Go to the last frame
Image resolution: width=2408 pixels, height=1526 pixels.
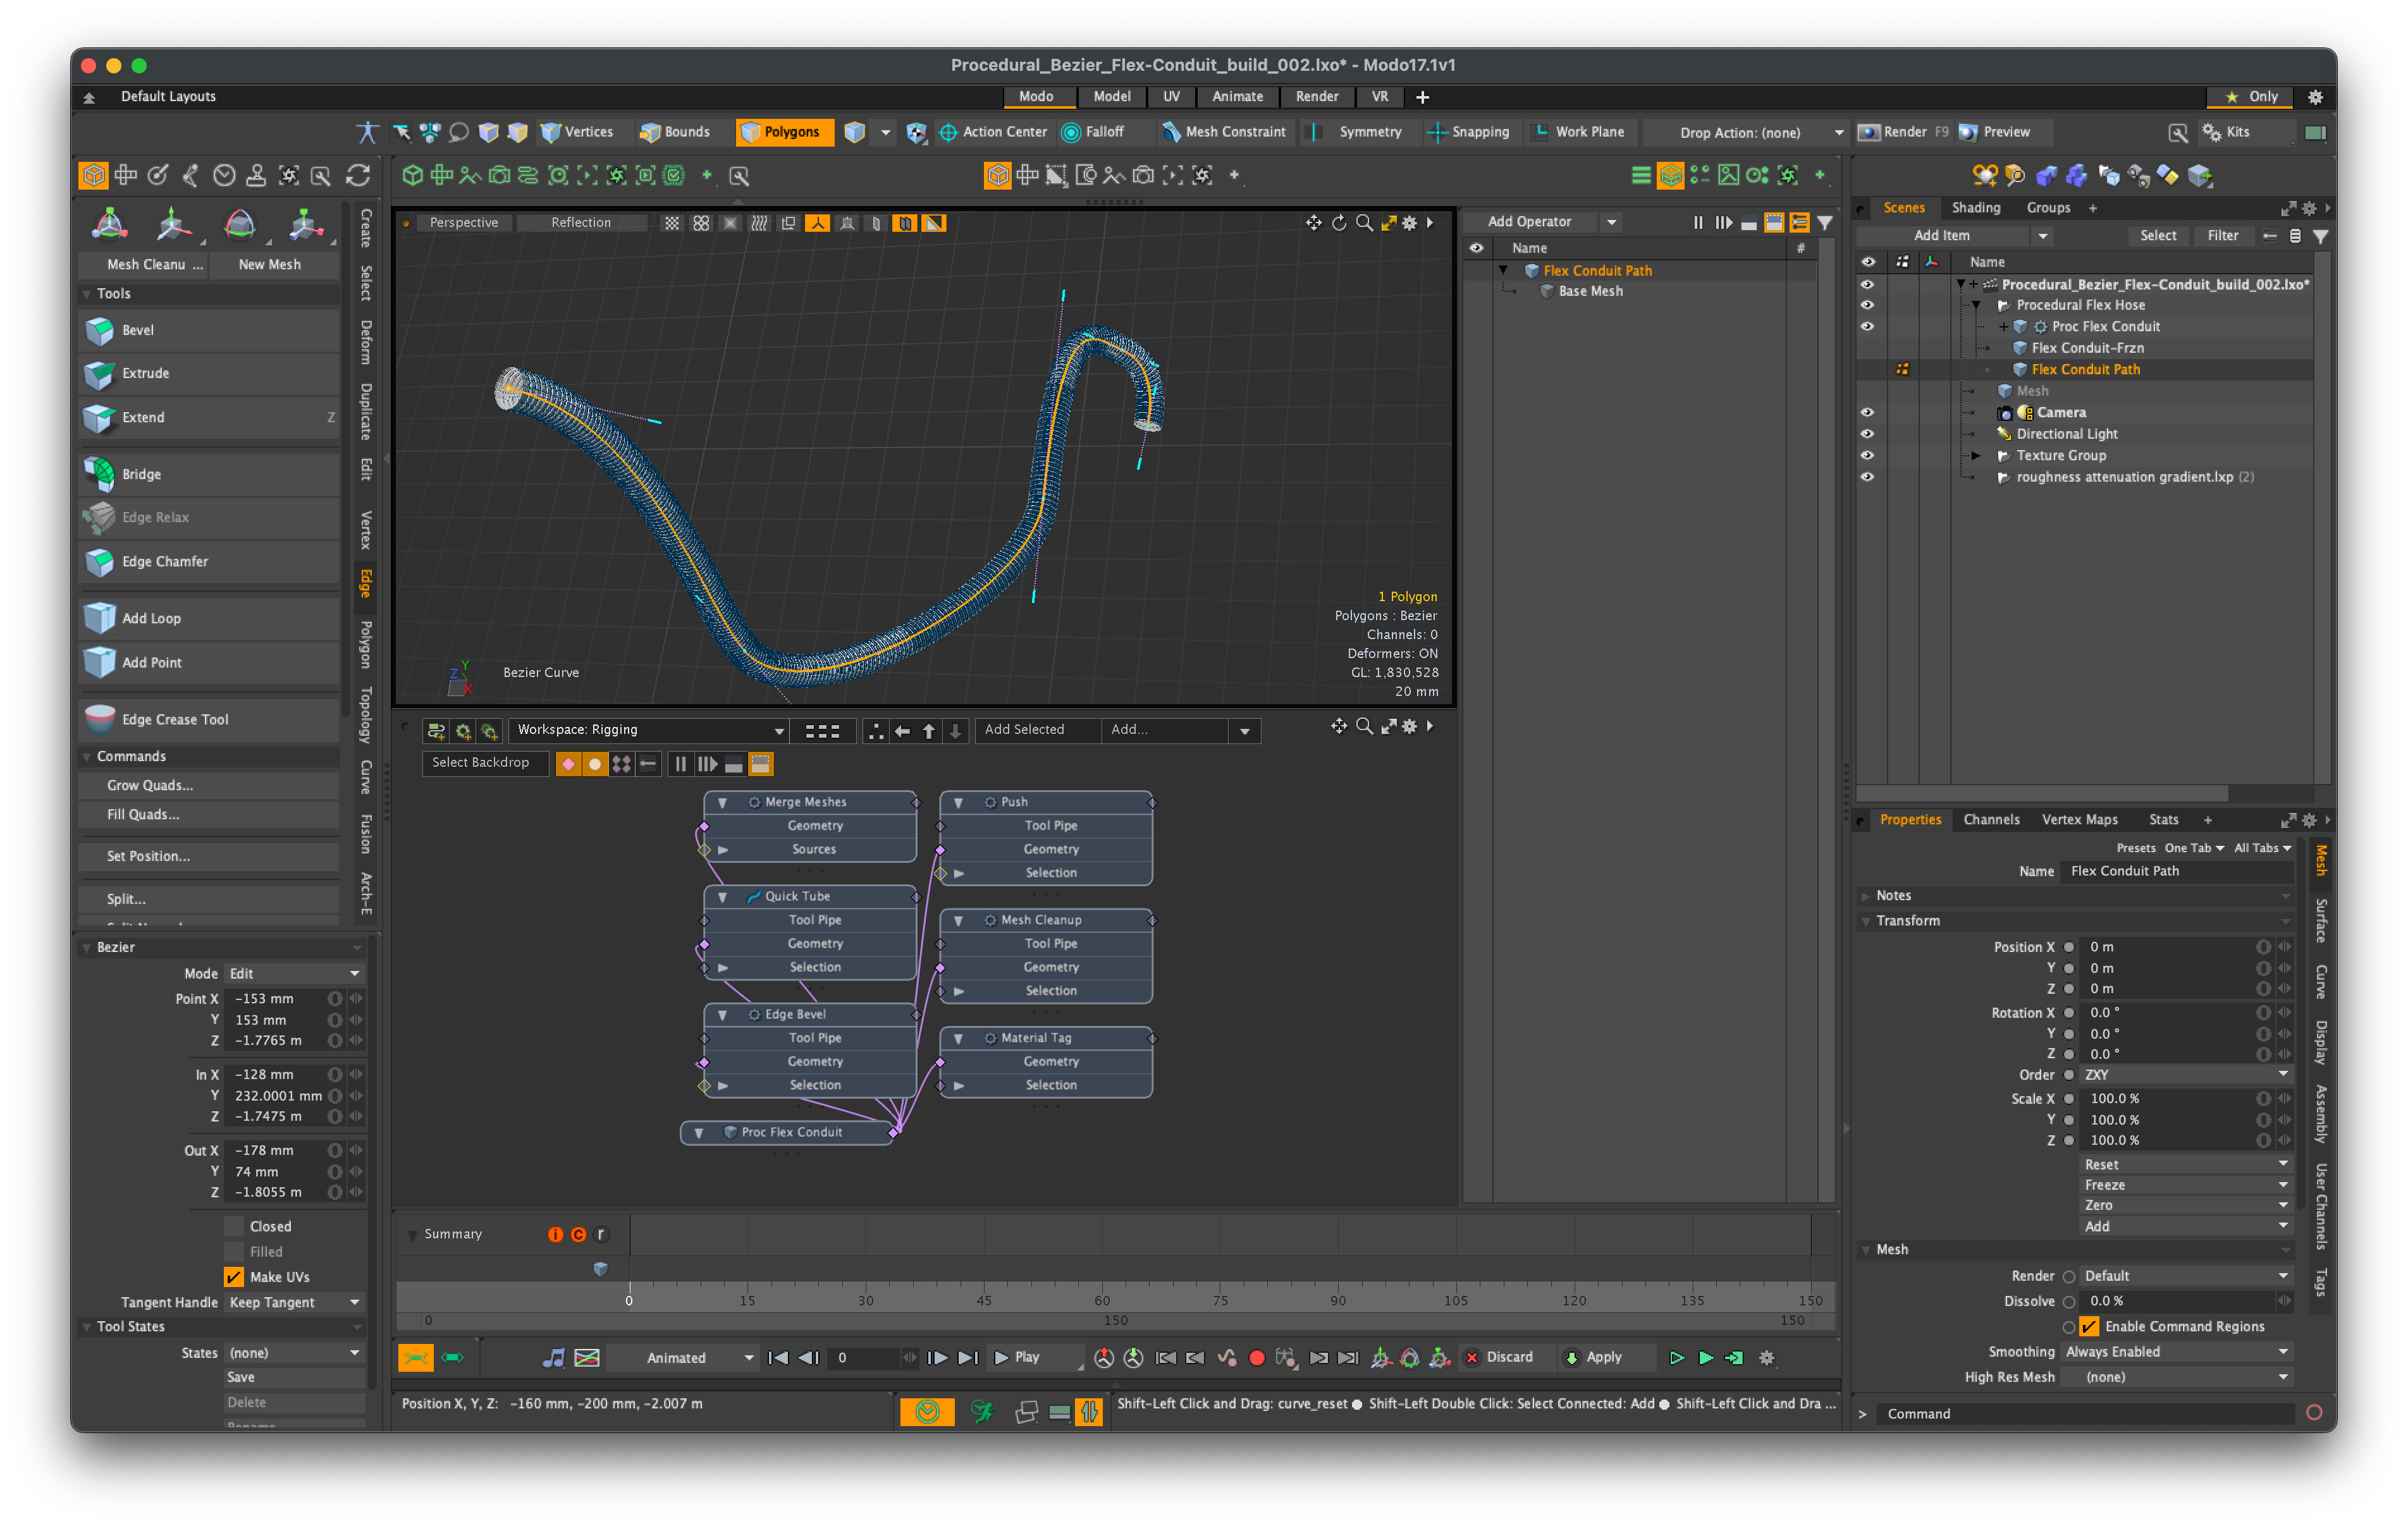click(x=967, y=1357)
